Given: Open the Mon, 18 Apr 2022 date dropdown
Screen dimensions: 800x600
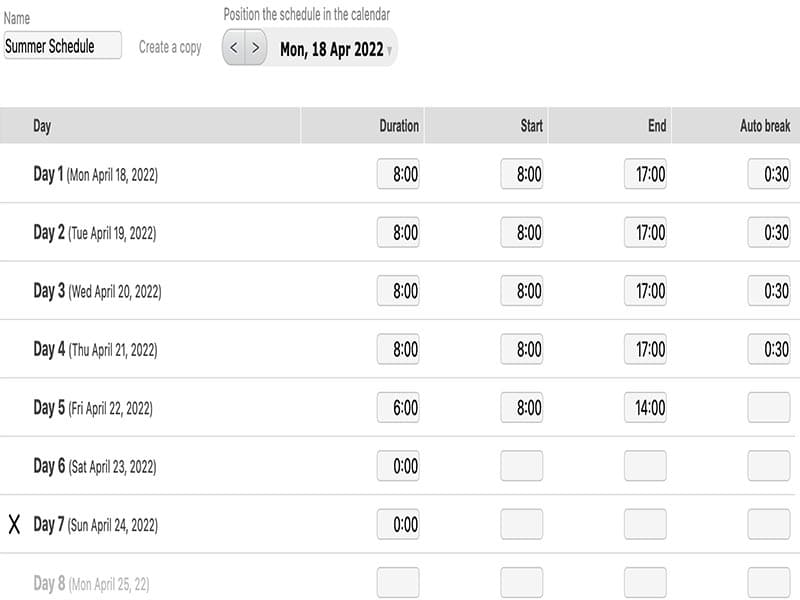Looking at the screenshot, I should [336, 49].
